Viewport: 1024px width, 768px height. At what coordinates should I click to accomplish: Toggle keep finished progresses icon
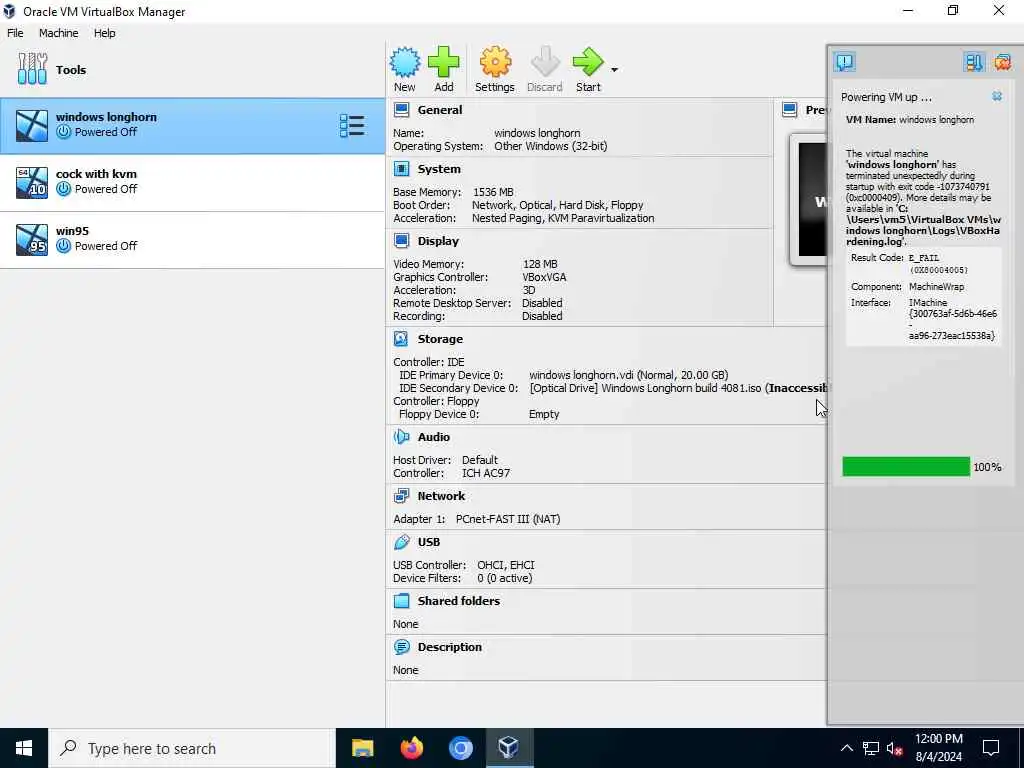(x=974, y=62)
